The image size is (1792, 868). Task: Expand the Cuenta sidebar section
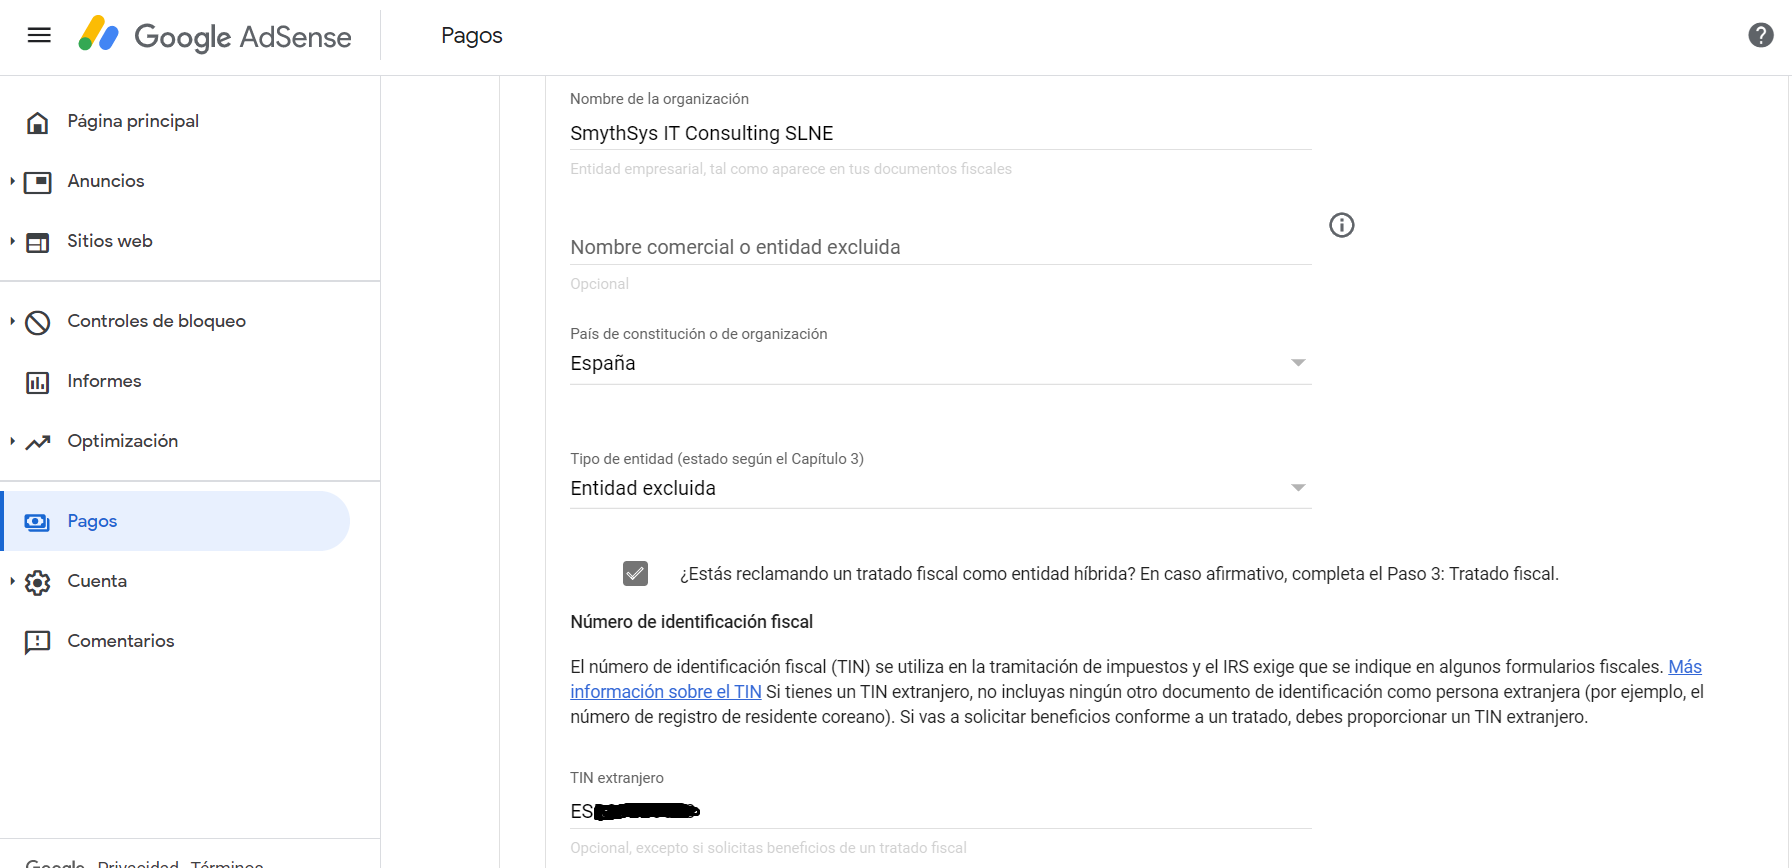12,581
